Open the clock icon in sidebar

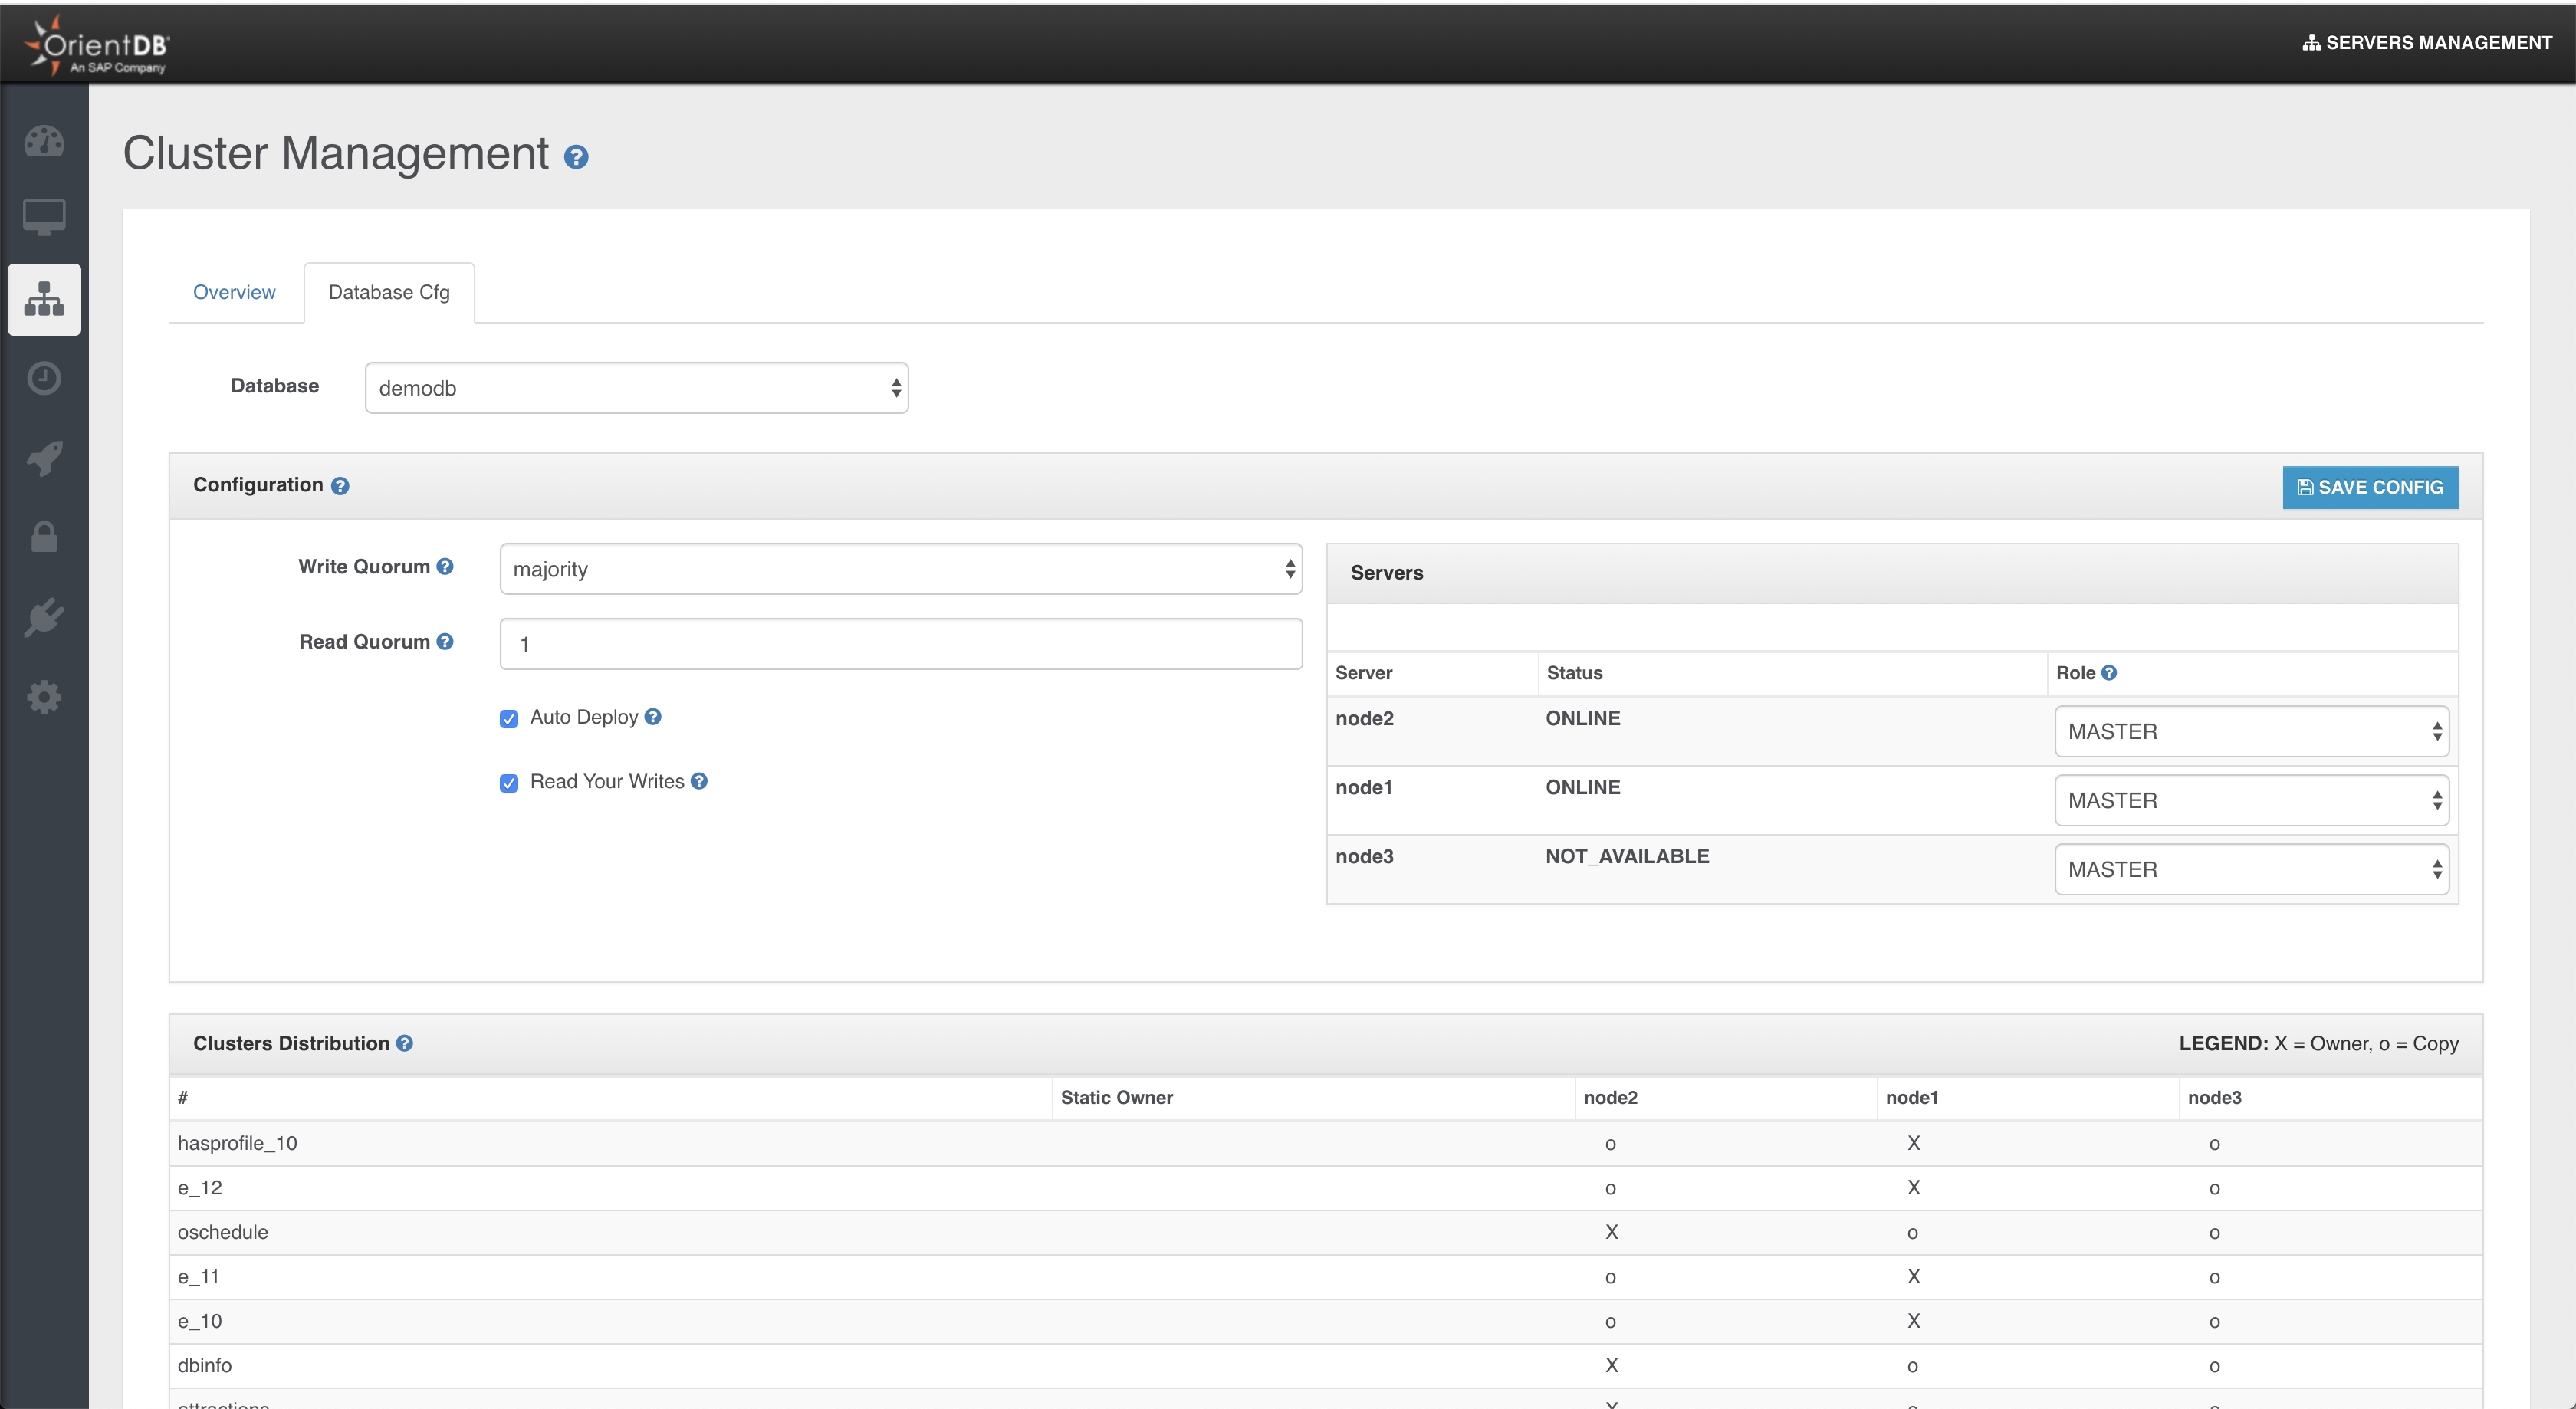pos(44,378)
